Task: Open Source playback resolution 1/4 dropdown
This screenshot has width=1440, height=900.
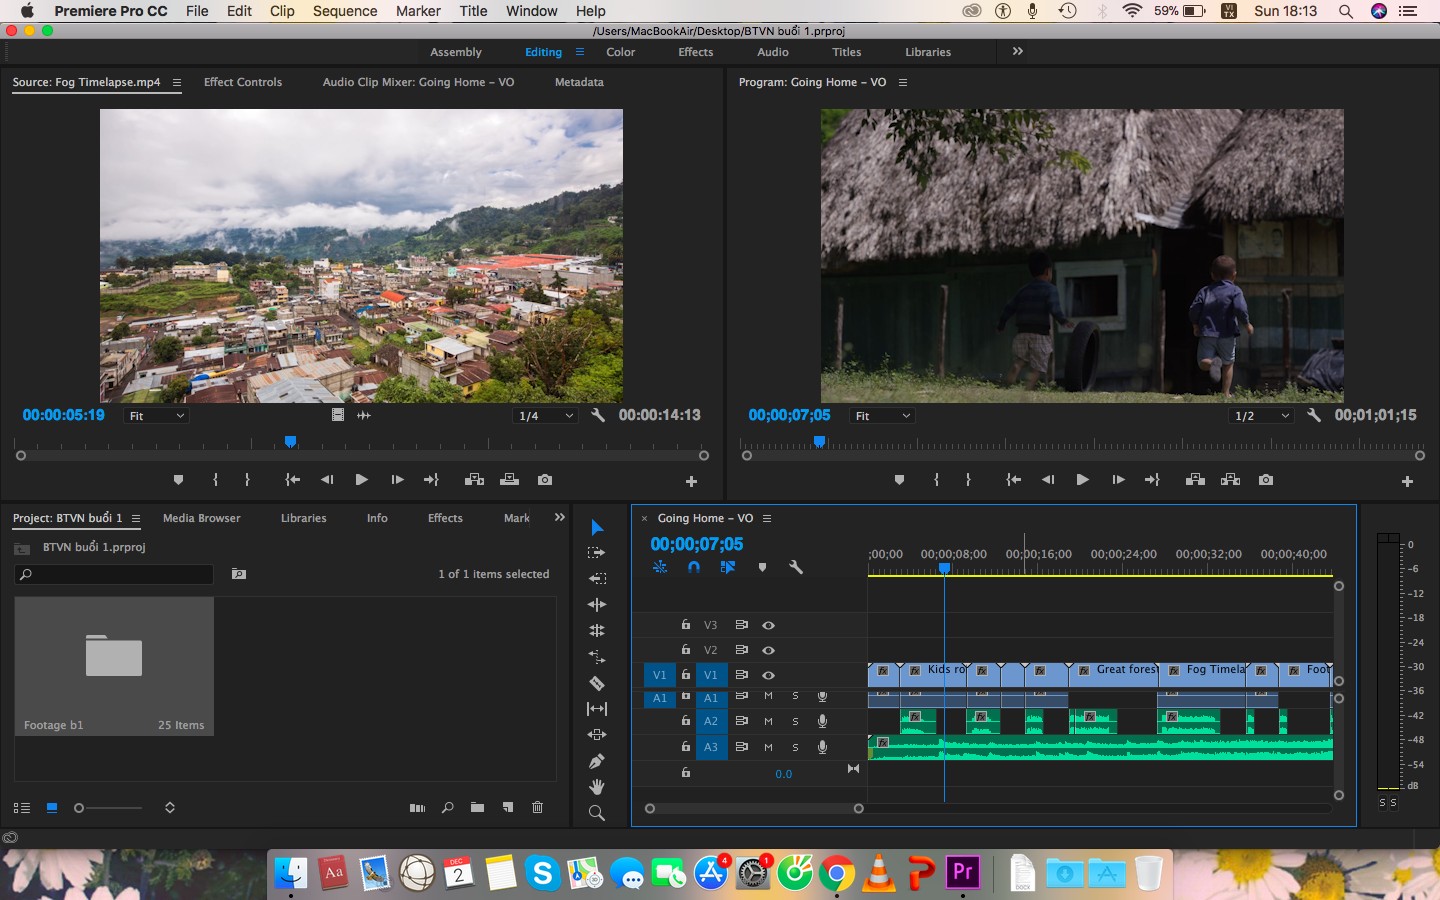Action: pos(546,416)
